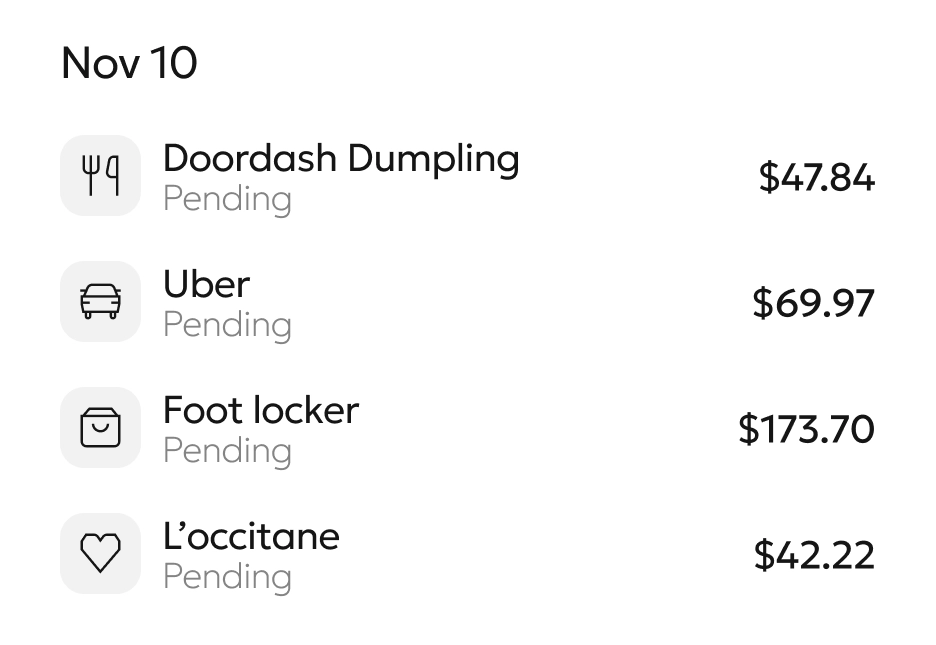Select the L'occitane transaction name
The width and height of the screenshot is (936, 645).
251,536
